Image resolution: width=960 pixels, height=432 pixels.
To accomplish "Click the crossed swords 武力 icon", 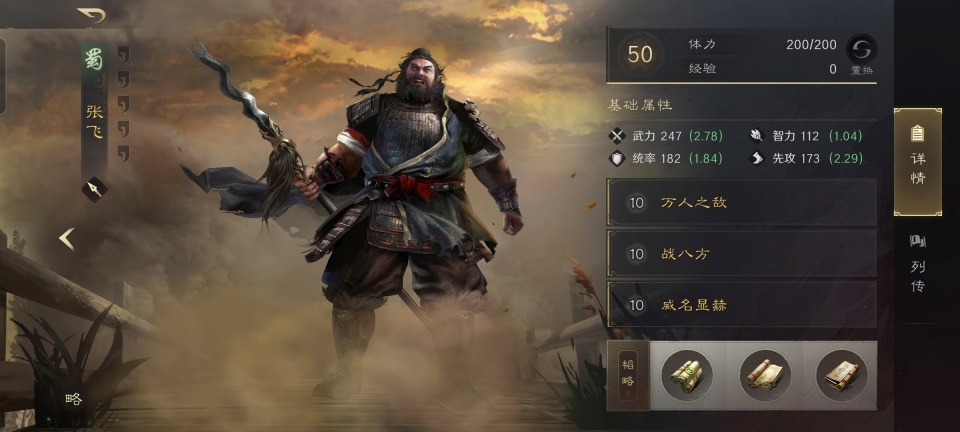I will tap(617, 136).
